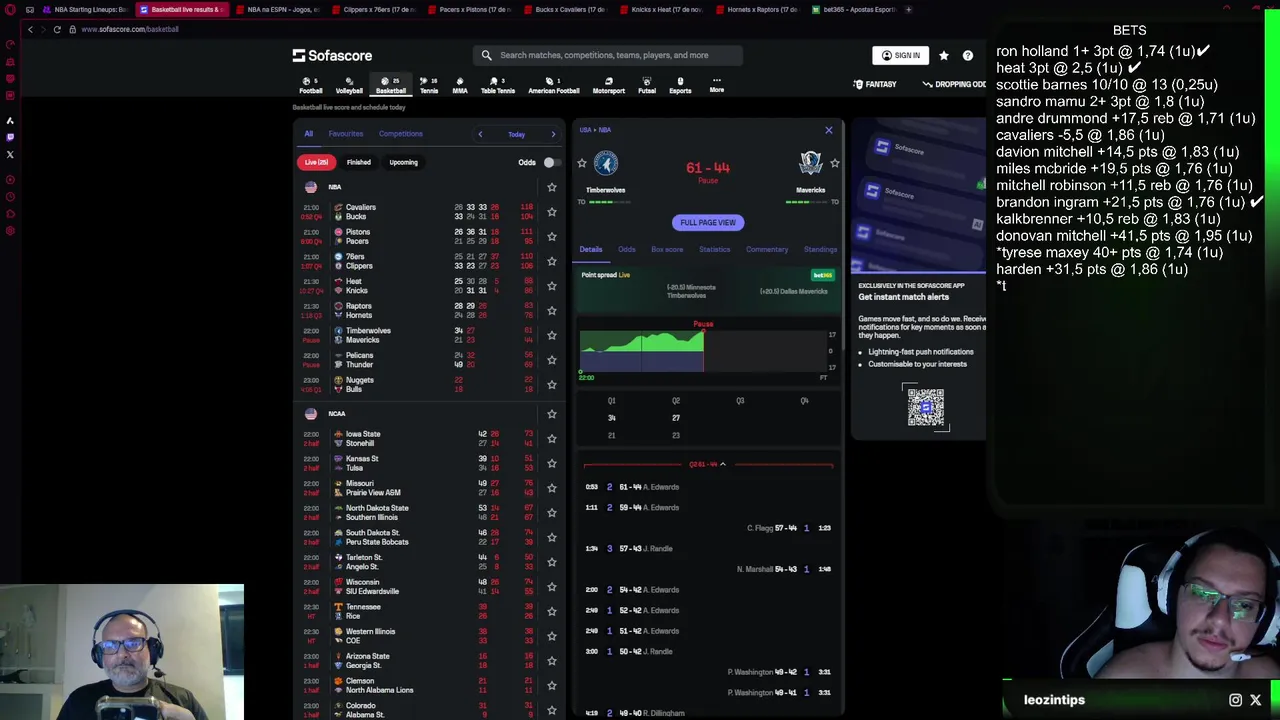Star the Pistons vs Pacers game
This screenshot has width=1280, height=720.
(x=551, y=236)
